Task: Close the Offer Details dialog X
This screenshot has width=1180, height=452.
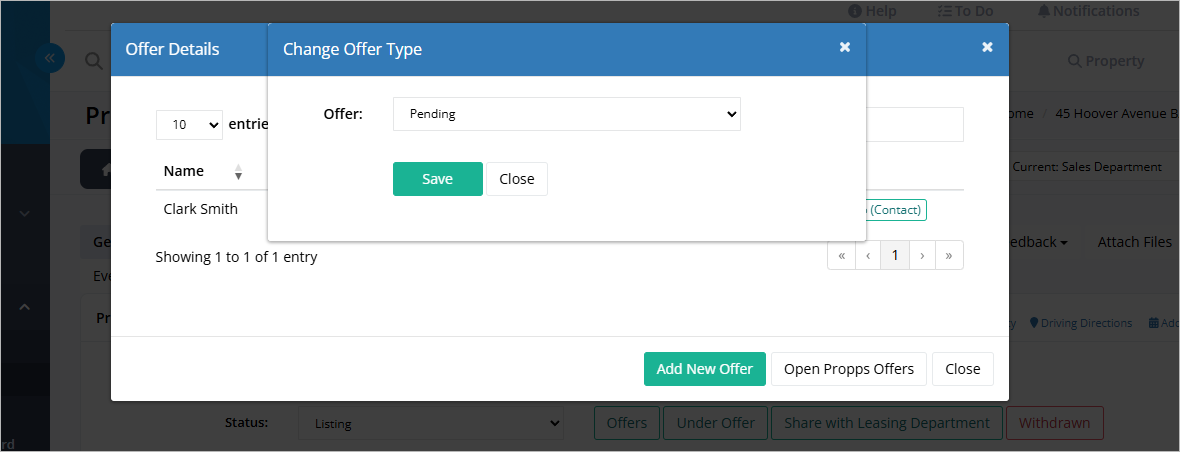Action: (987, 47)
